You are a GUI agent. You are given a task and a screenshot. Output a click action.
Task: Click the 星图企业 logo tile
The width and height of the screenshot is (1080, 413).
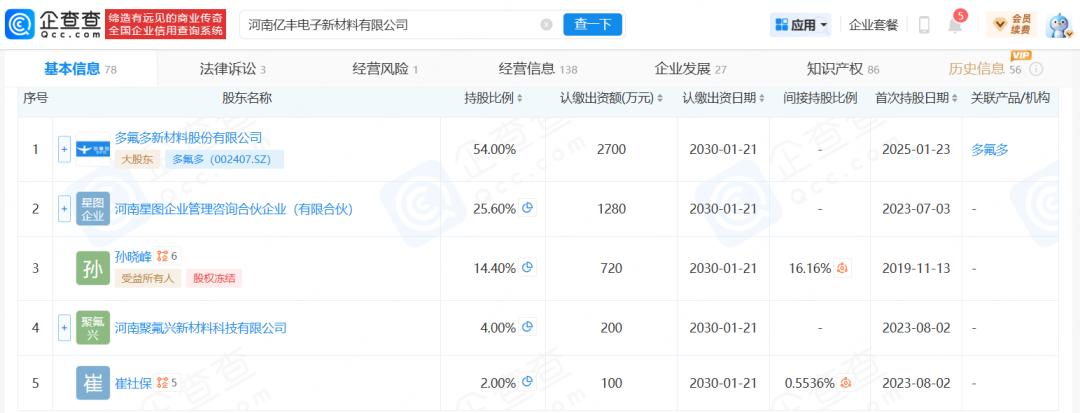(x=93, y=209)
